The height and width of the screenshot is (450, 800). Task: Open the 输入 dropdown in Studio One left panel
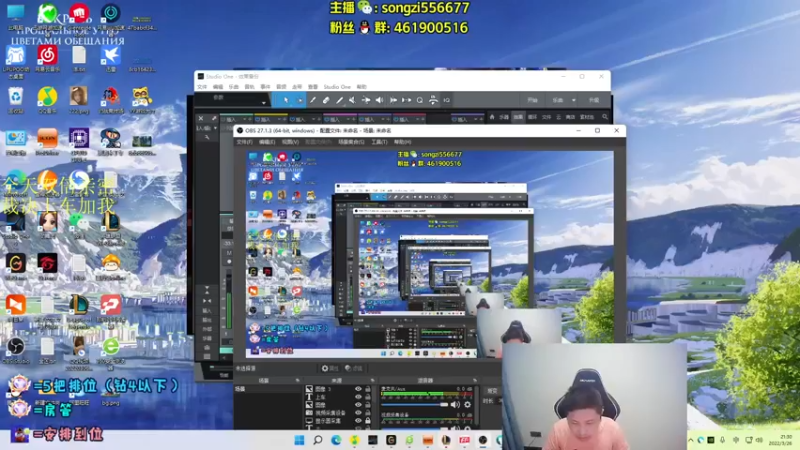(x=215, y=128)
